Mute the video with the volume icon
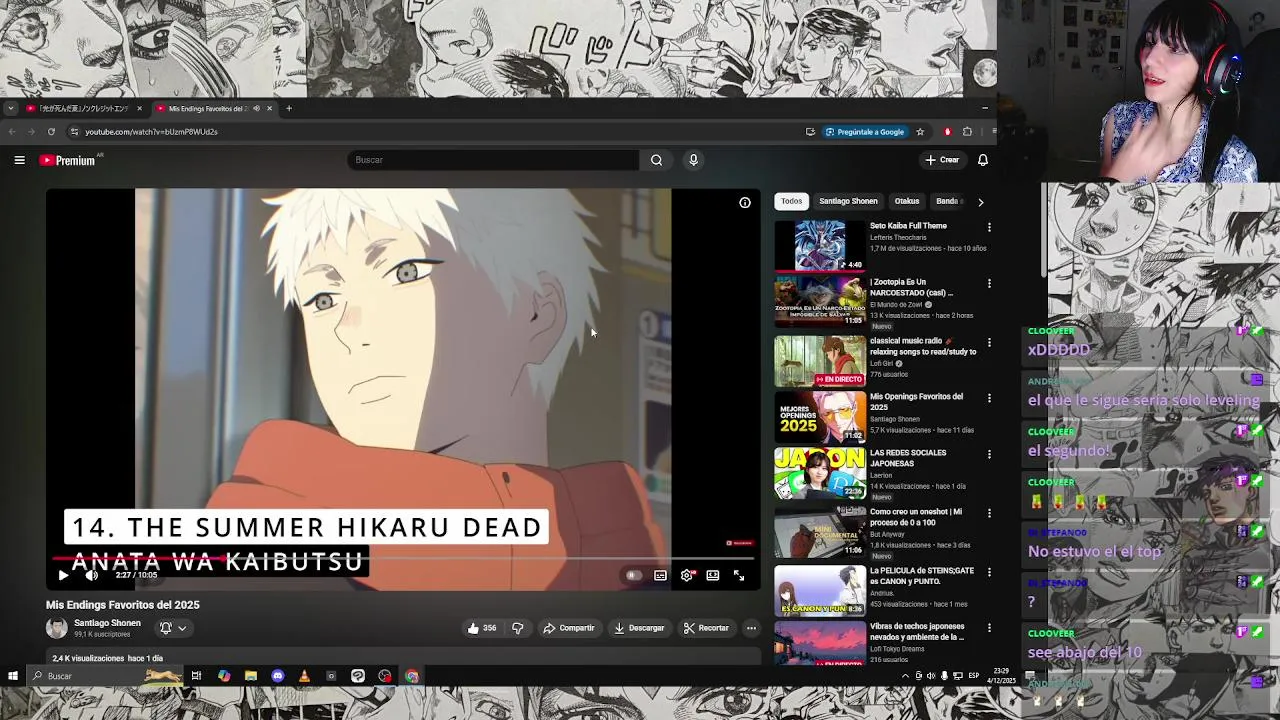Viewport: 1280px width, 720px height. pyautogui.click(x=91, y=575)
